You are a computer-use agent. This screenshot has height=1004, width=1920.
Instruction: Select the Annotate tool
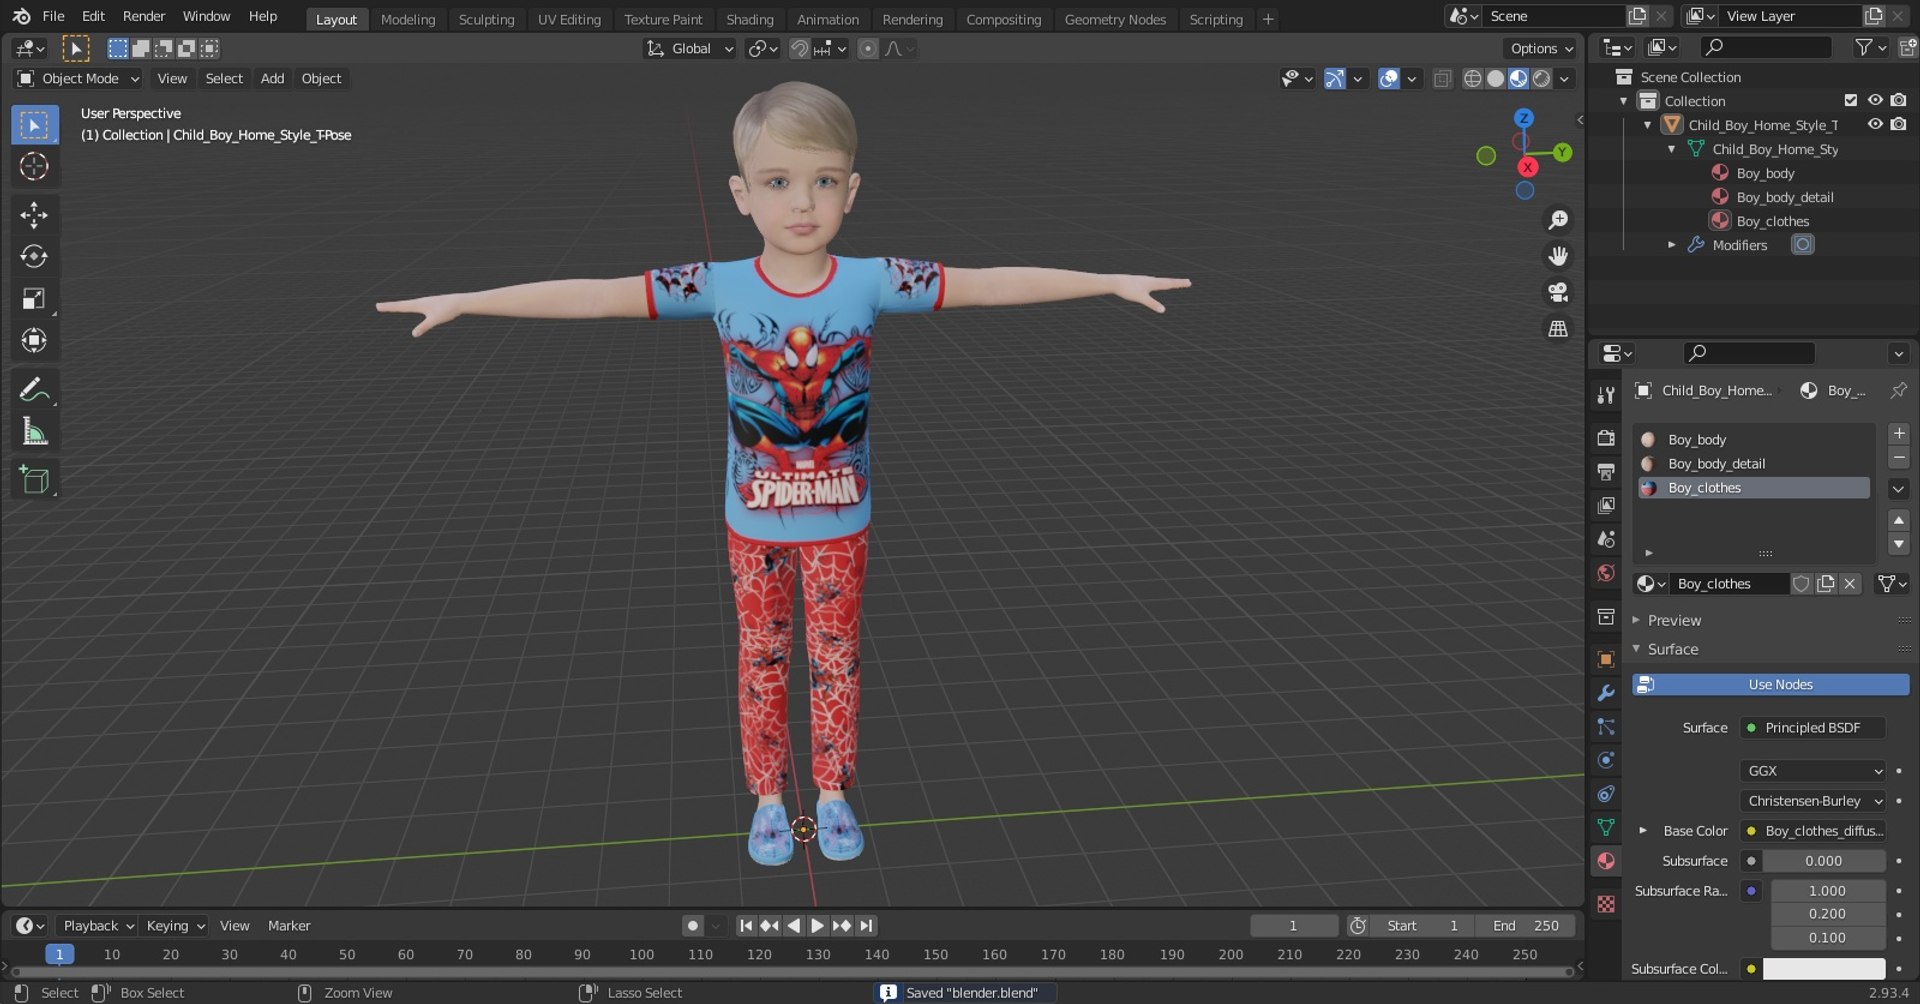34,390
